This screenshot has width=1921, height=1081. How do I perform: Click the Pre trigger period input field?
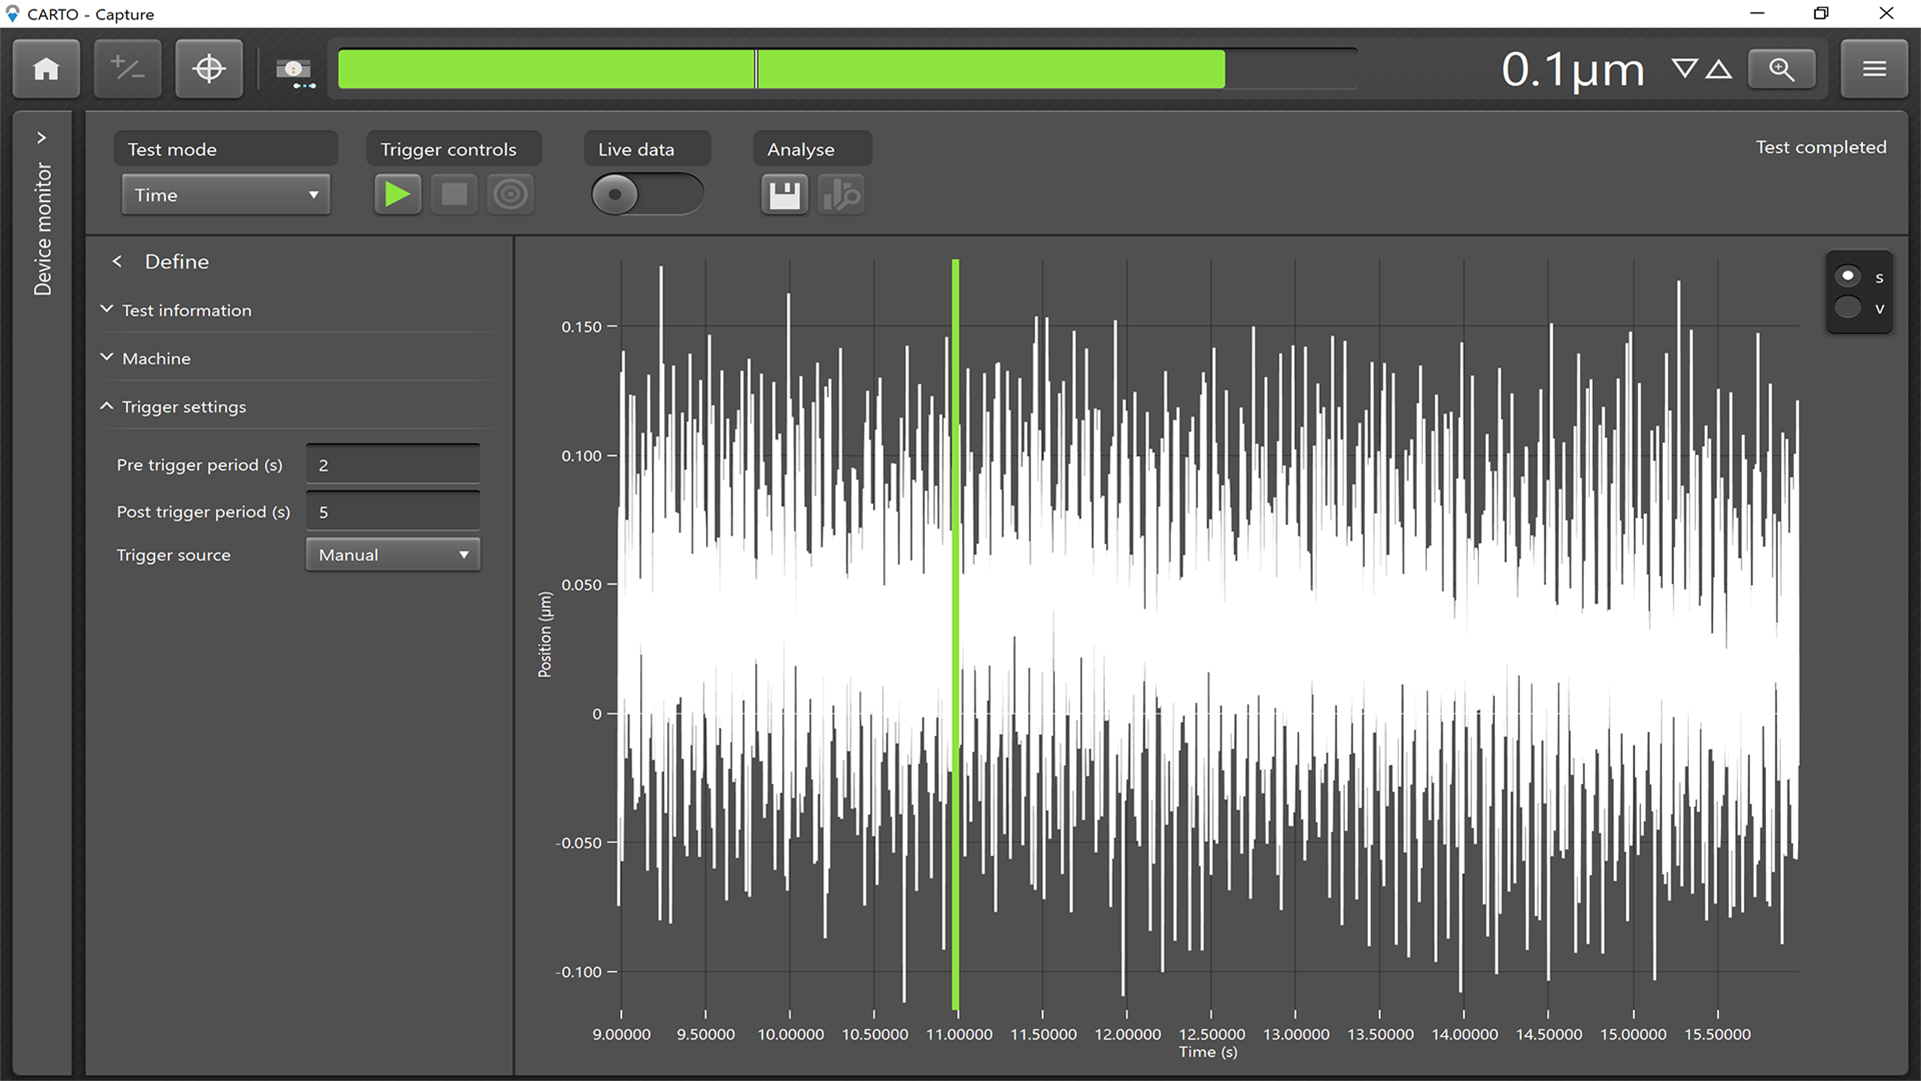[x=392, y=465]
